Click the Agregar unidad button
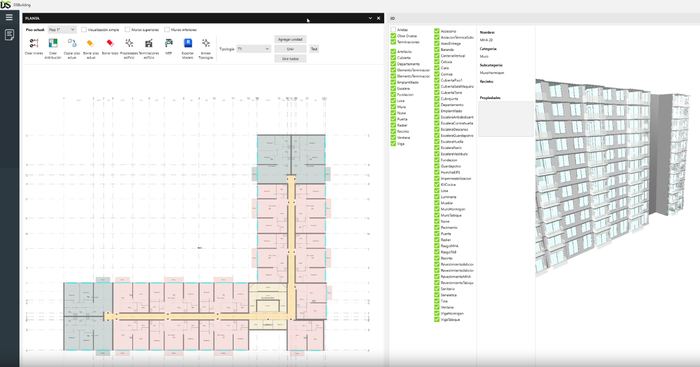700x367 pixels. click(290, 39)
